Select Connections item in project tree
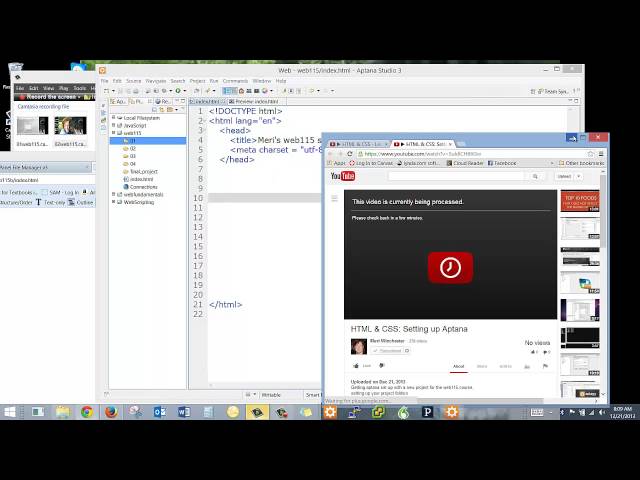This screenshot has width=640, height=480. click(x=140, y=187)
